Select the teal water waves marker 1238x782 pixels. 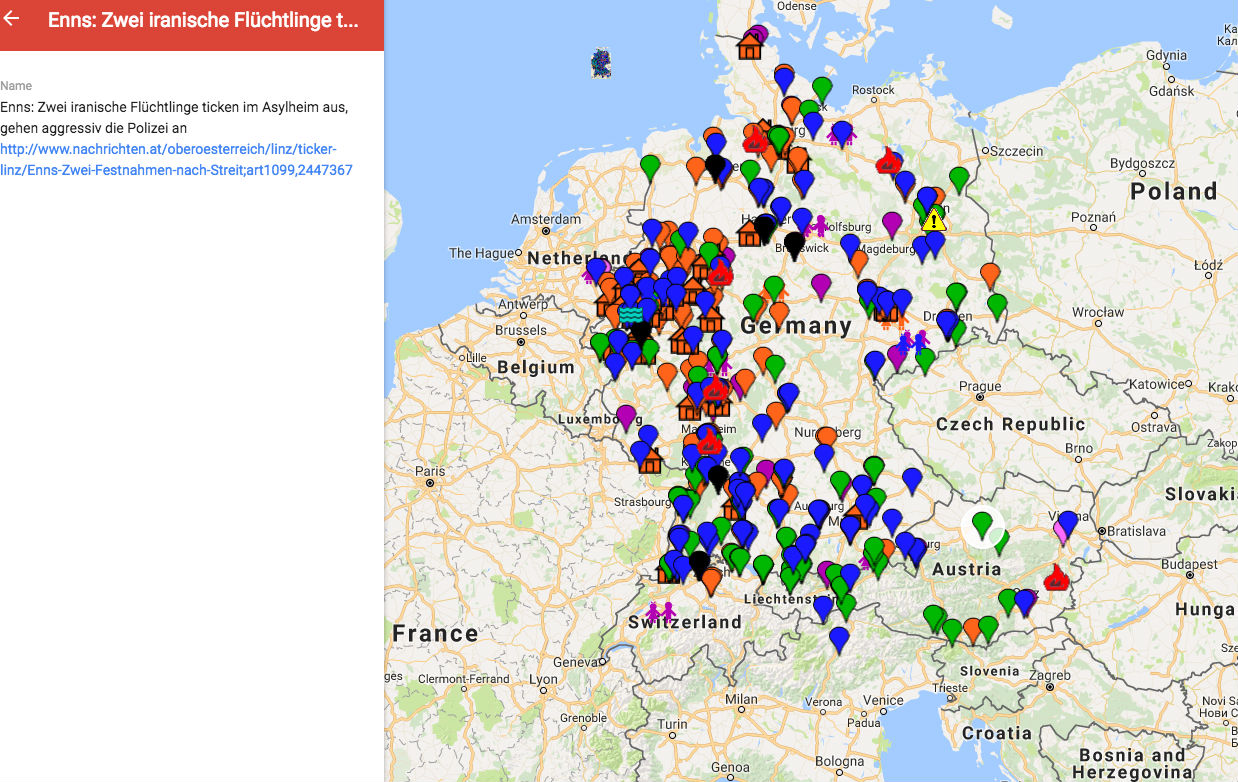coord(631,314)
